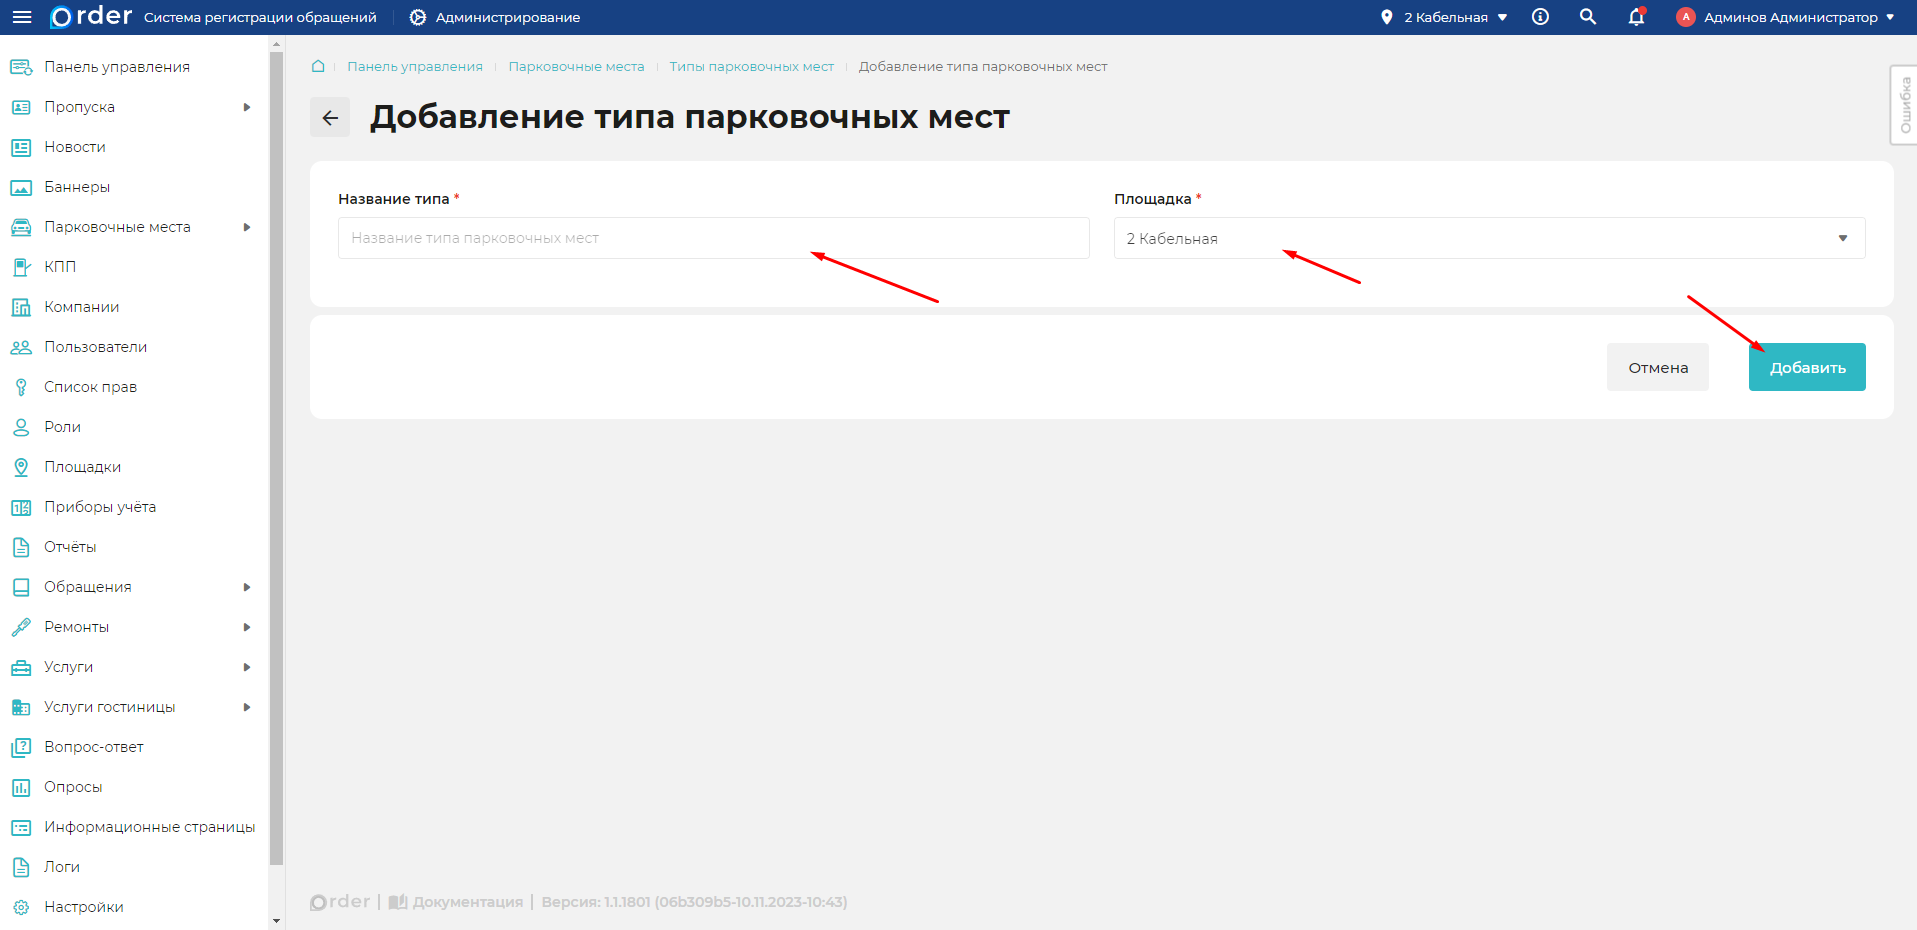Viewport: 1917px width, 930px height.
Task: Open the 2 Кабельная location selector
Action: coord(1444,17)
